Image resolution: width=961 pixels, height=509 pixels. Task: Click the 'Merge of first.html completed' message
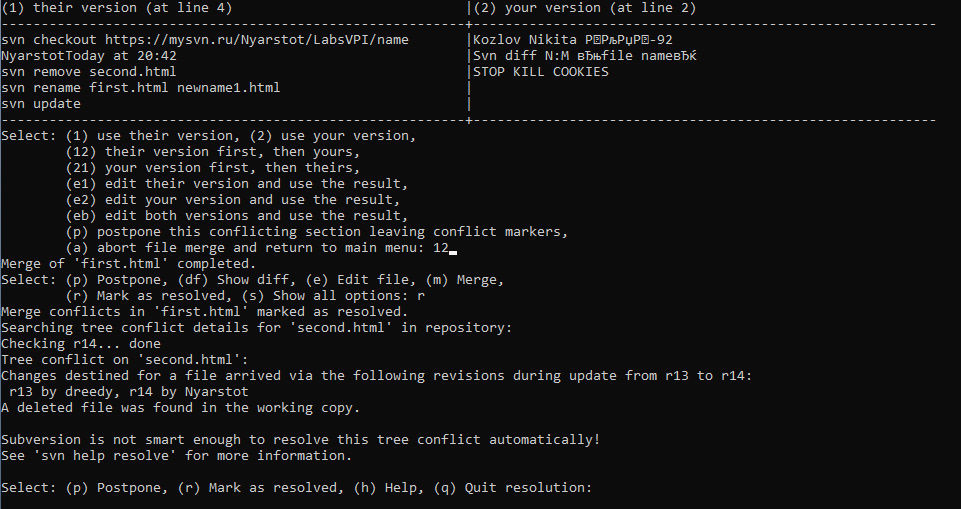tap(129, 263)
